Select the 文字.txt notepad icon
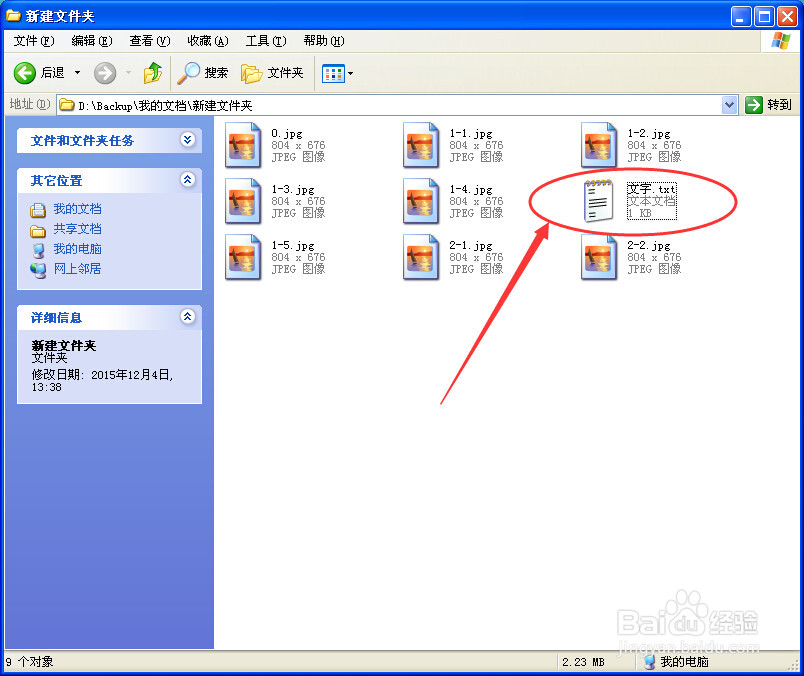Viewport: 804px width, 676px height. click(598, 201)
